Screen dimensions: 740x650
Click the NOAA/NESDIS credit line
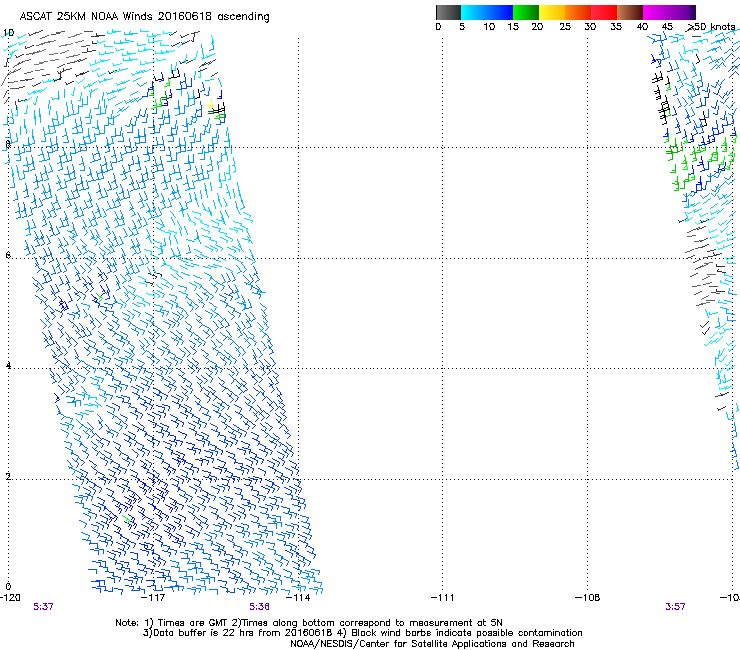coord(432,644)
